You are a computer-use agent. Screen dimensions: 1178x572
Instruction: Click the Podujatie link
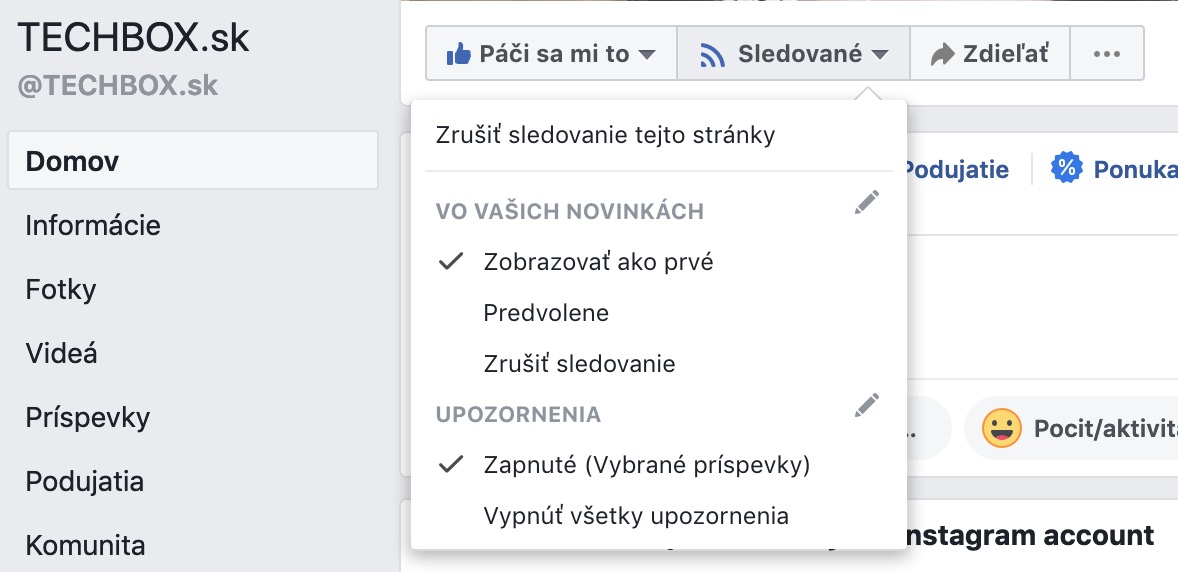coord(956,170)
